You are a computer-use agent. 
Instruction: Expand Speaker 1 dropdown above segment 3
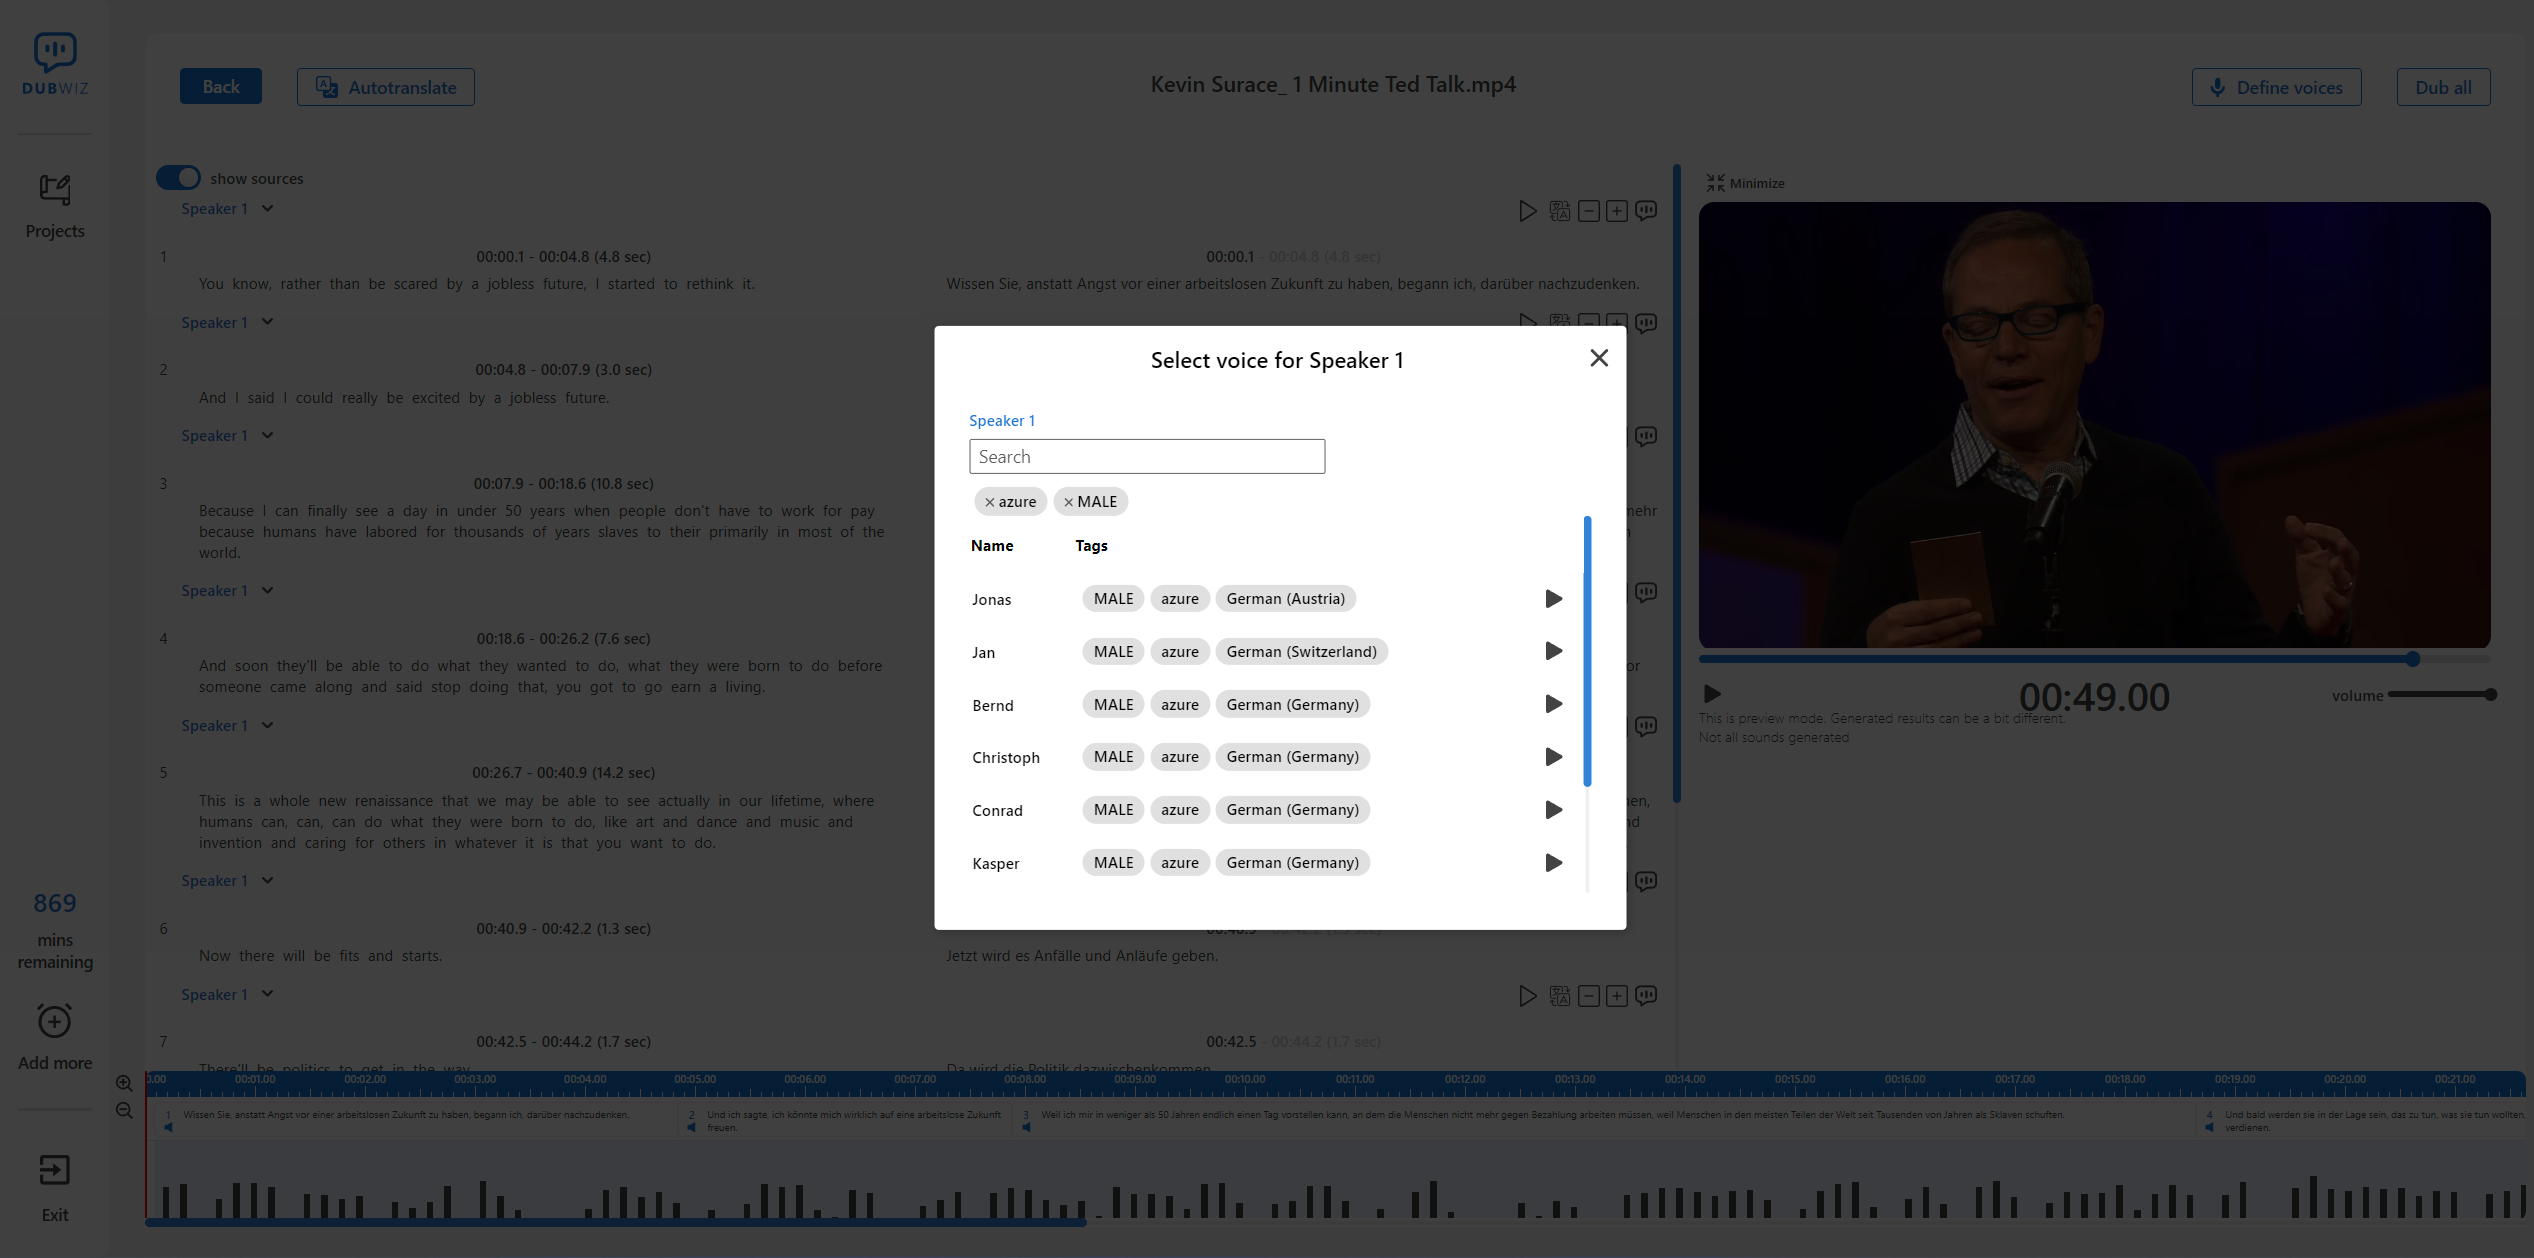[x=267, y=436]
